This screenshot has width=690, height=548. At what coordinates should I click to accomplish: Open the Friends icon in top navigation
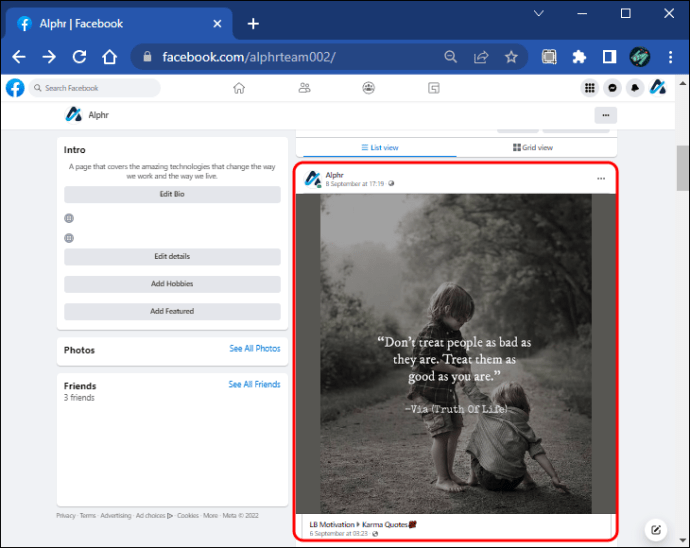(304, 88)
